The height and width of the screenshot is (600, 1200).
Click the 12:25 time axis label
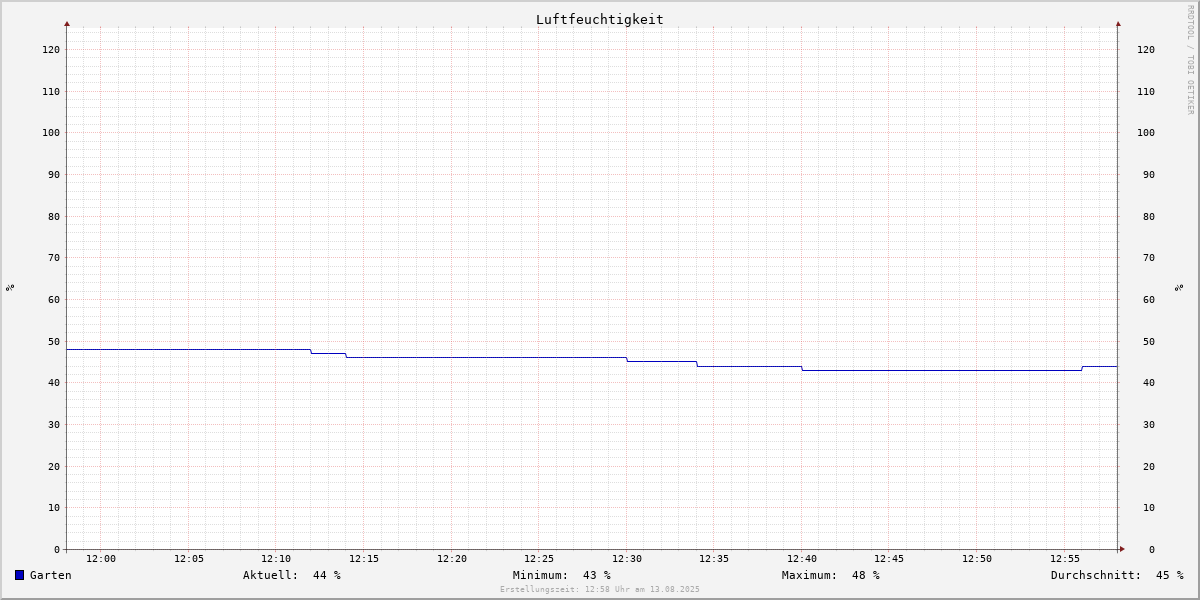tap(539, 559)
